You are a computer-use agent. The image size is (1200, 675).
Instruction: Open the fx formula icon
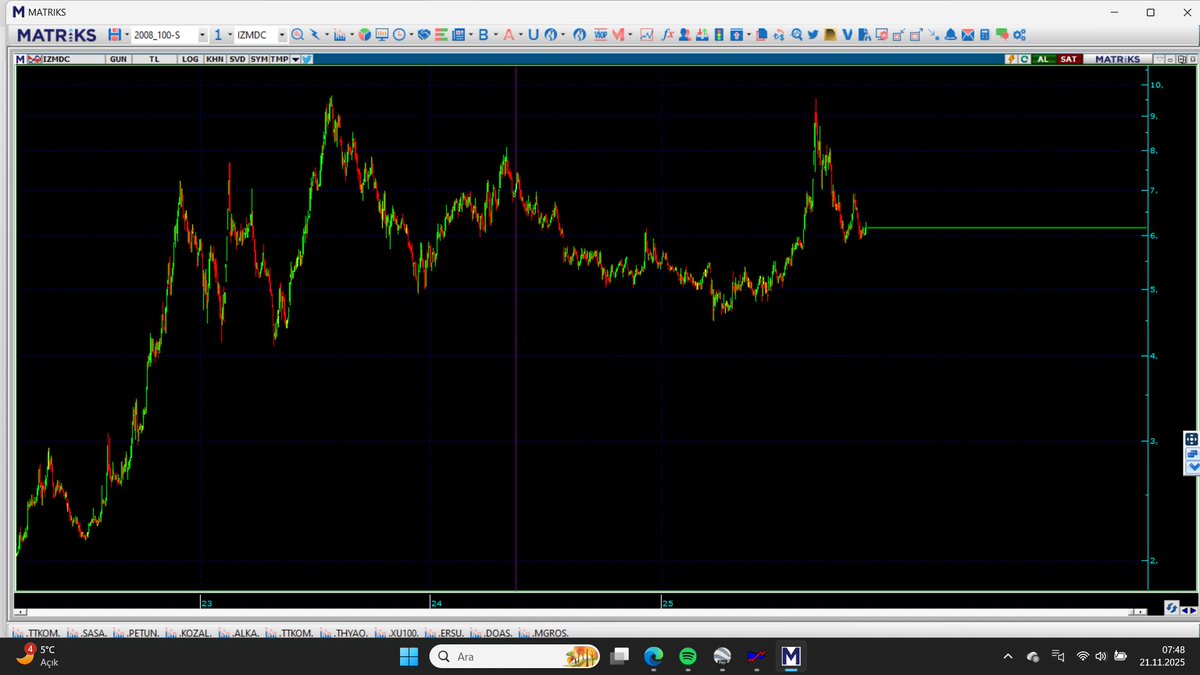(x=667, y=35)
